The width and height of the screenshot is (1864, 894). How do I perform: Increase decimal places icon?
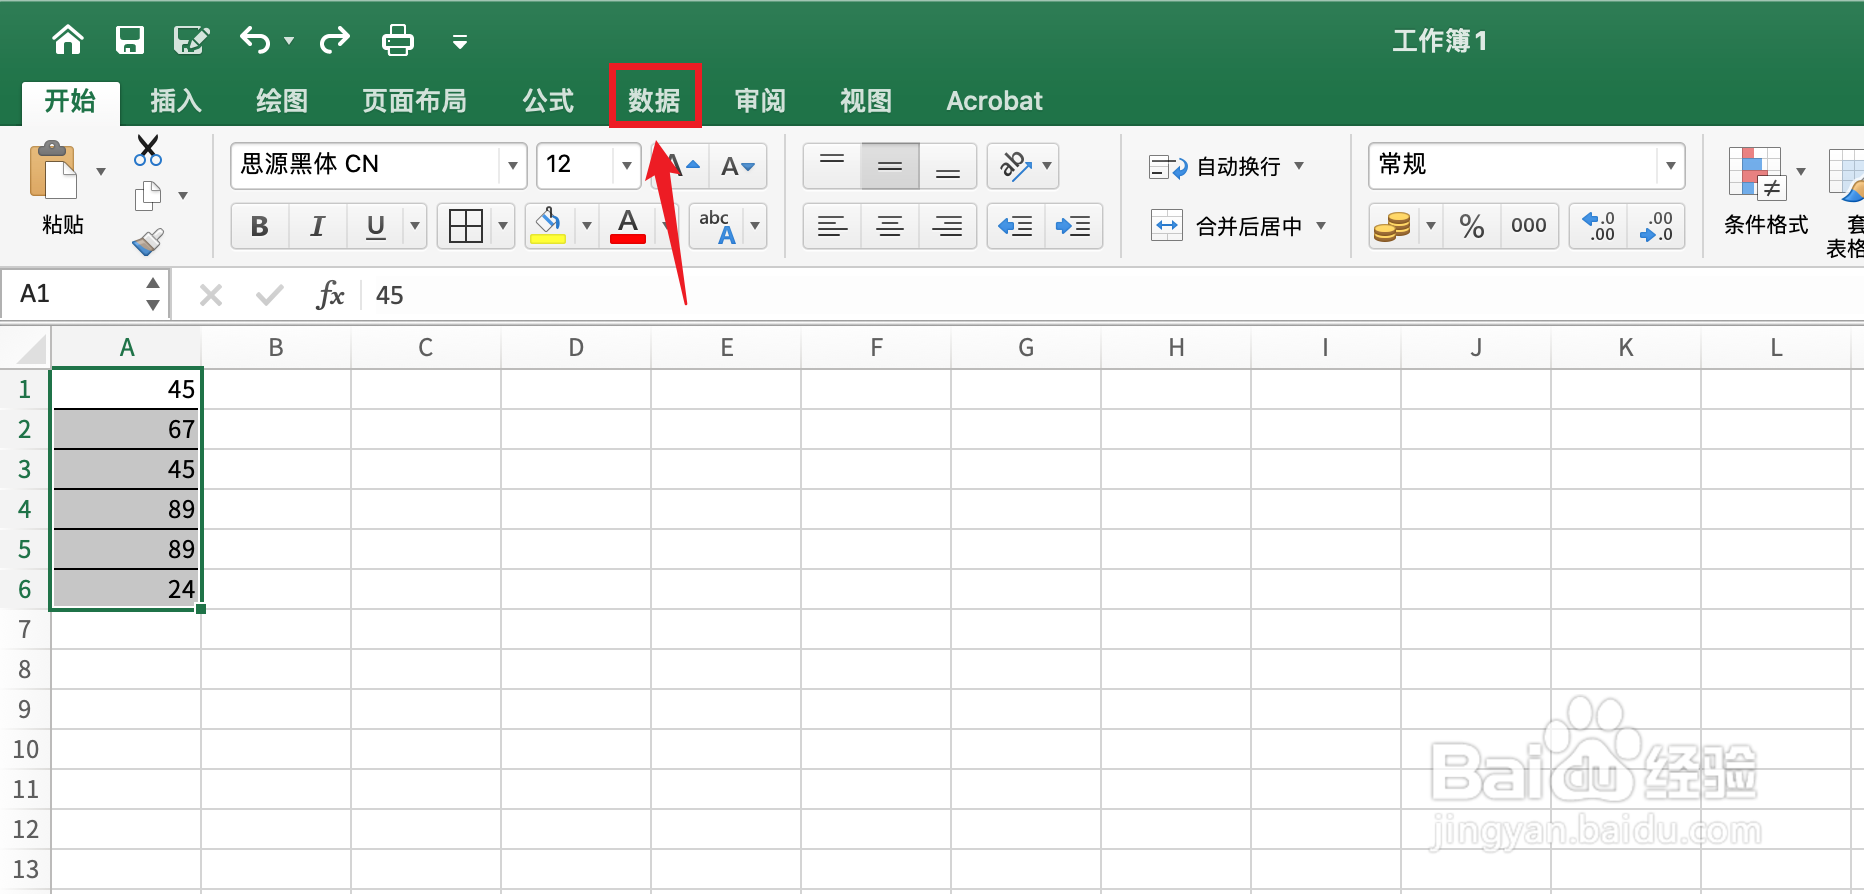(x=1599, y=226)
